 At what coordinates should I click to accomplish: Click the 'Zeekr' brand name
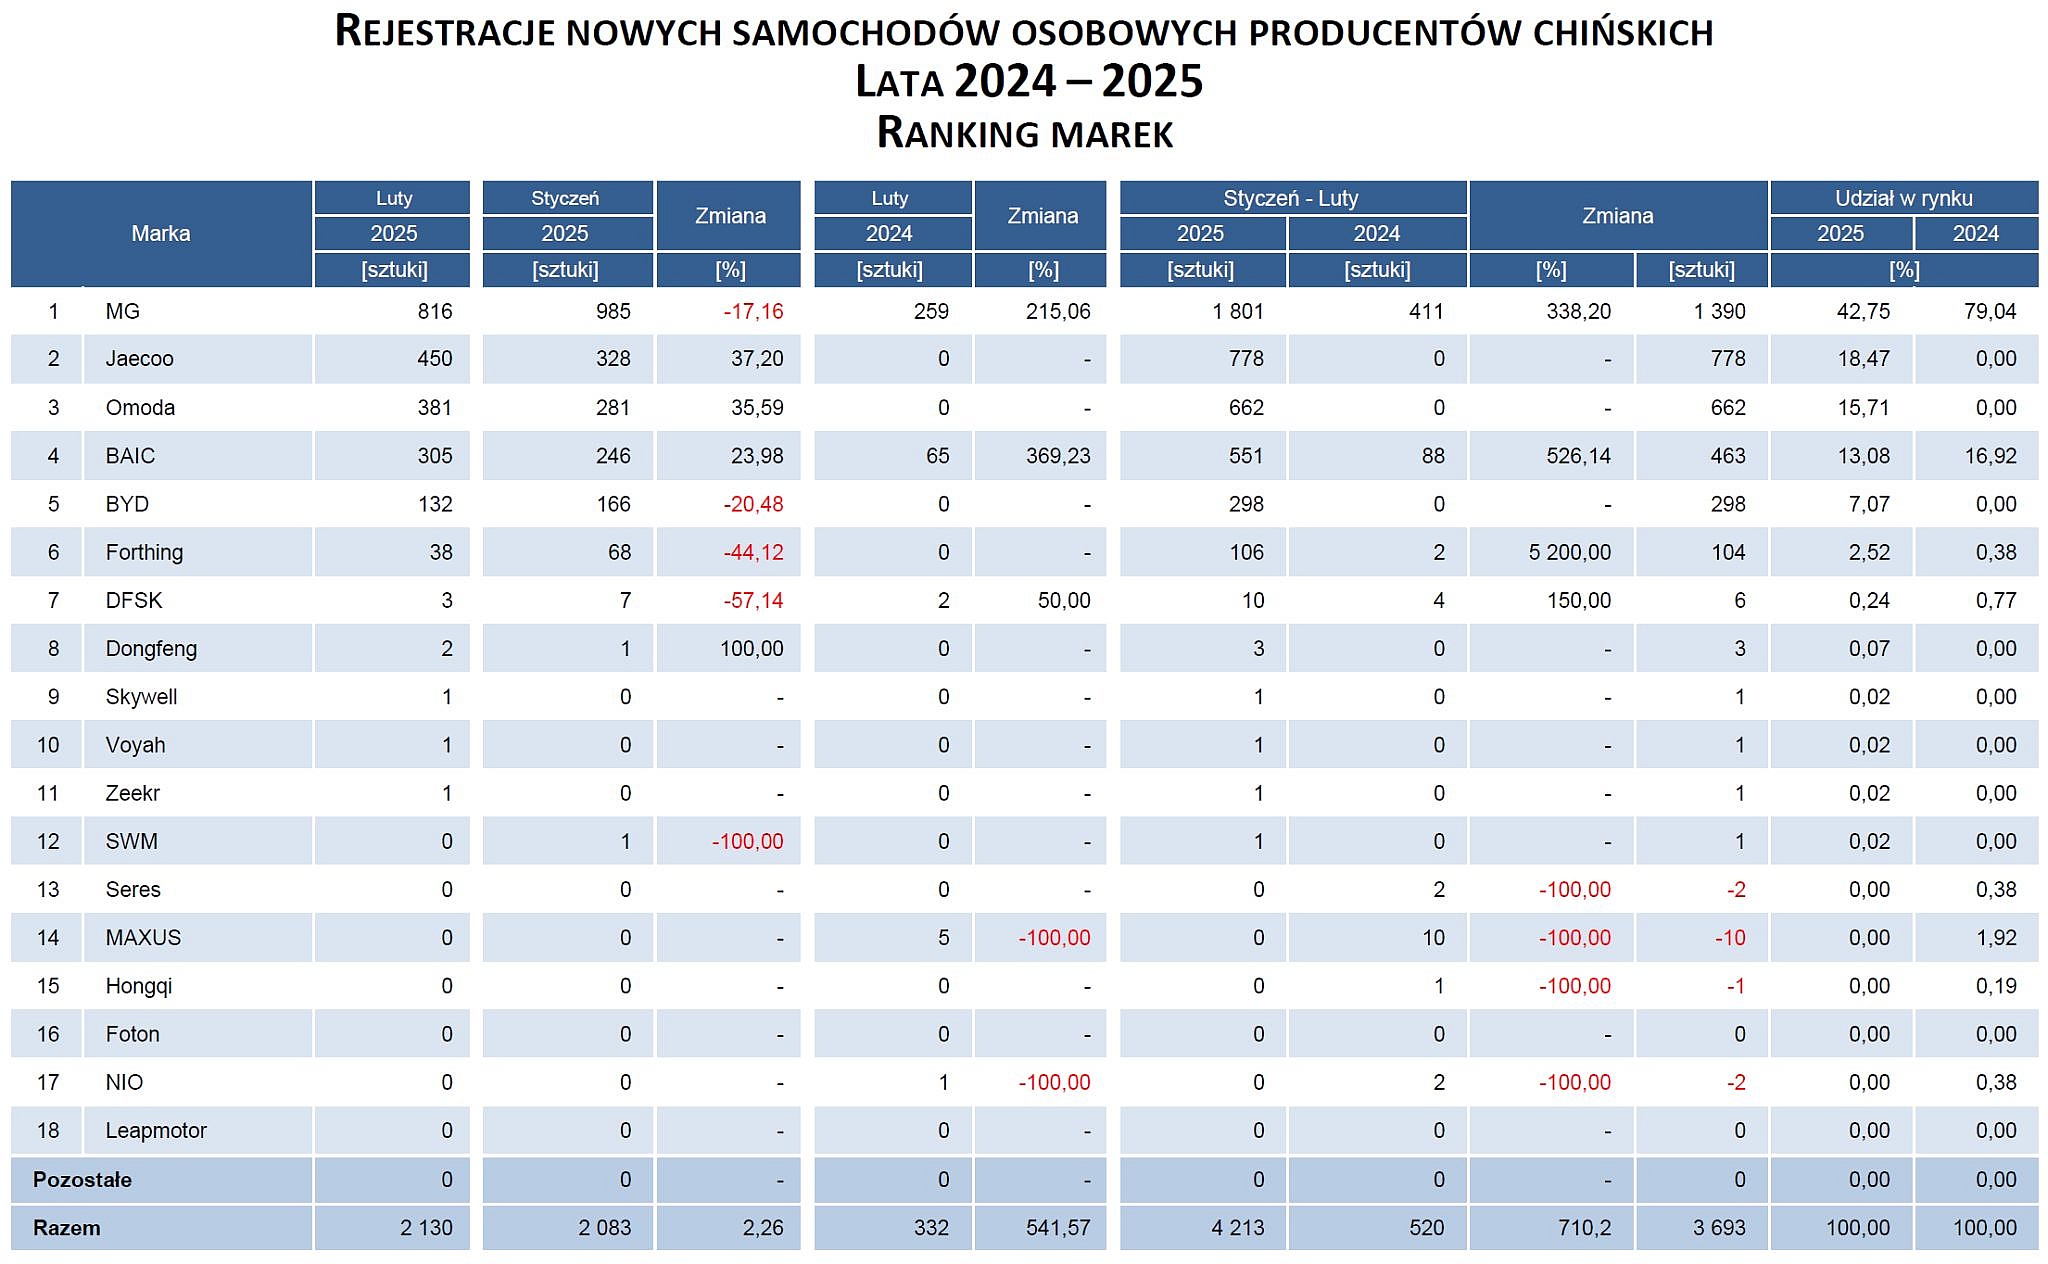click(133, 793)
